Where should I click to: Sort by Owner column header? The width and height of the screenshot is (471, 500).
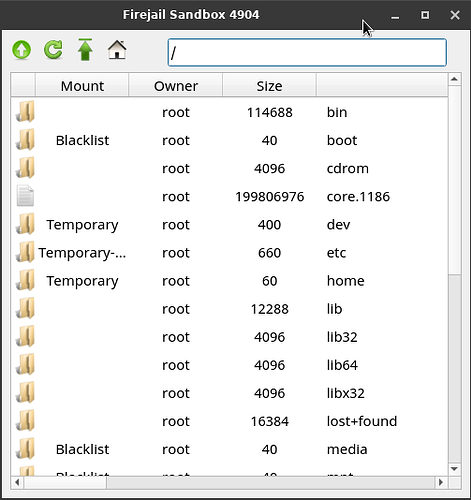coord(176,86)
